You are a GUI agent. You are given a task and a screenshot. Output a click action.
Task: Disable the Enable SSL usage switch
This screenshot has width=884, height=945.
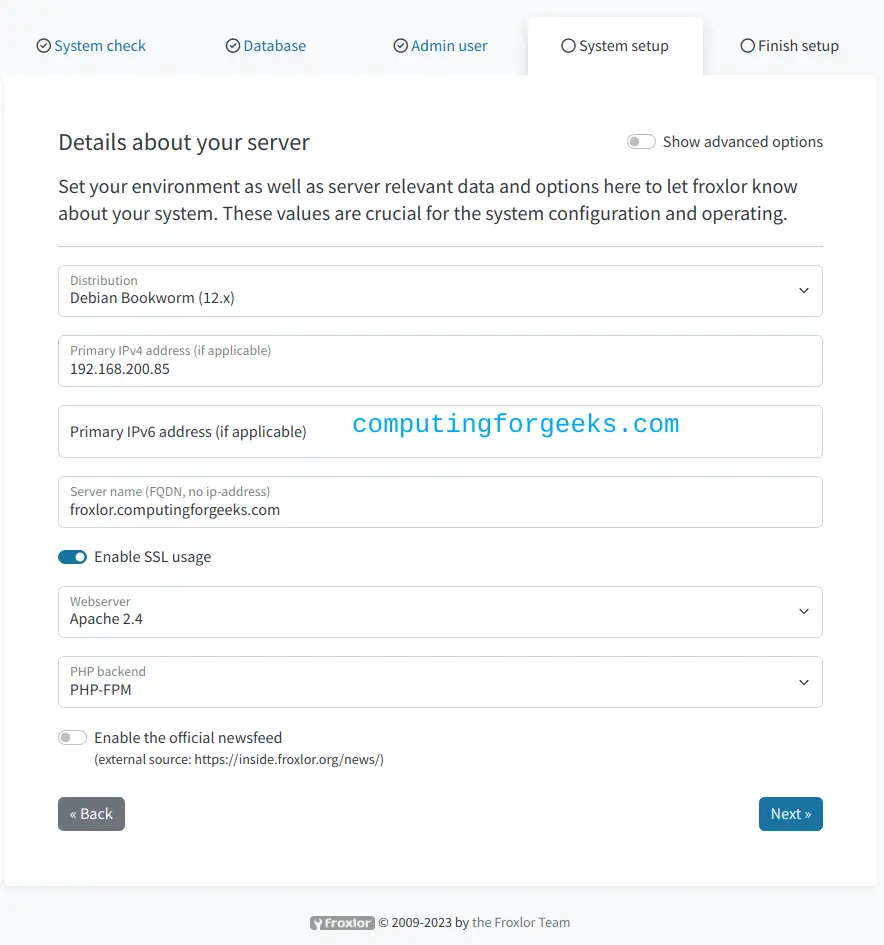point(72,557)
